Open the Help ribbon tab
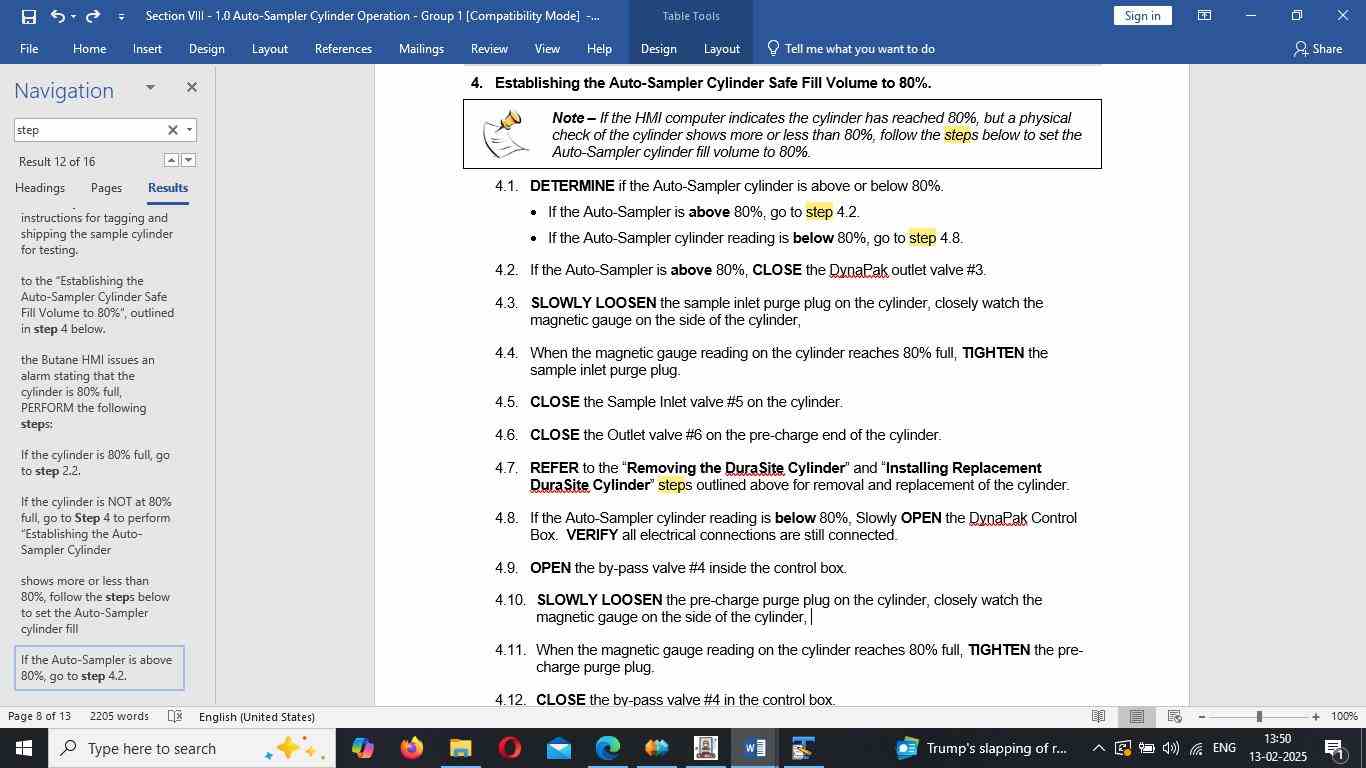1366x768 pixels. coord(599,48)
